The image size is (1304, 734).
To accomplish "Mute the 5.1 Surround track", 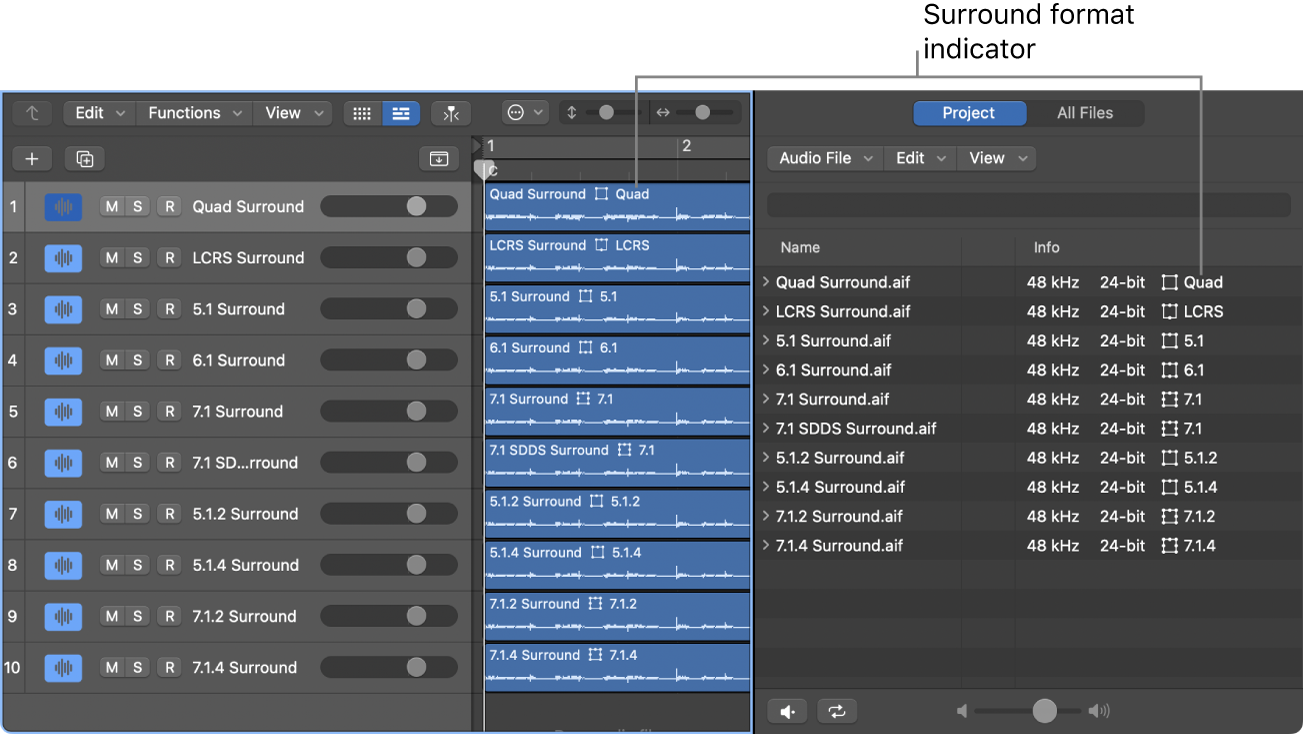I will pyautogui.click(x=110, y=309).
